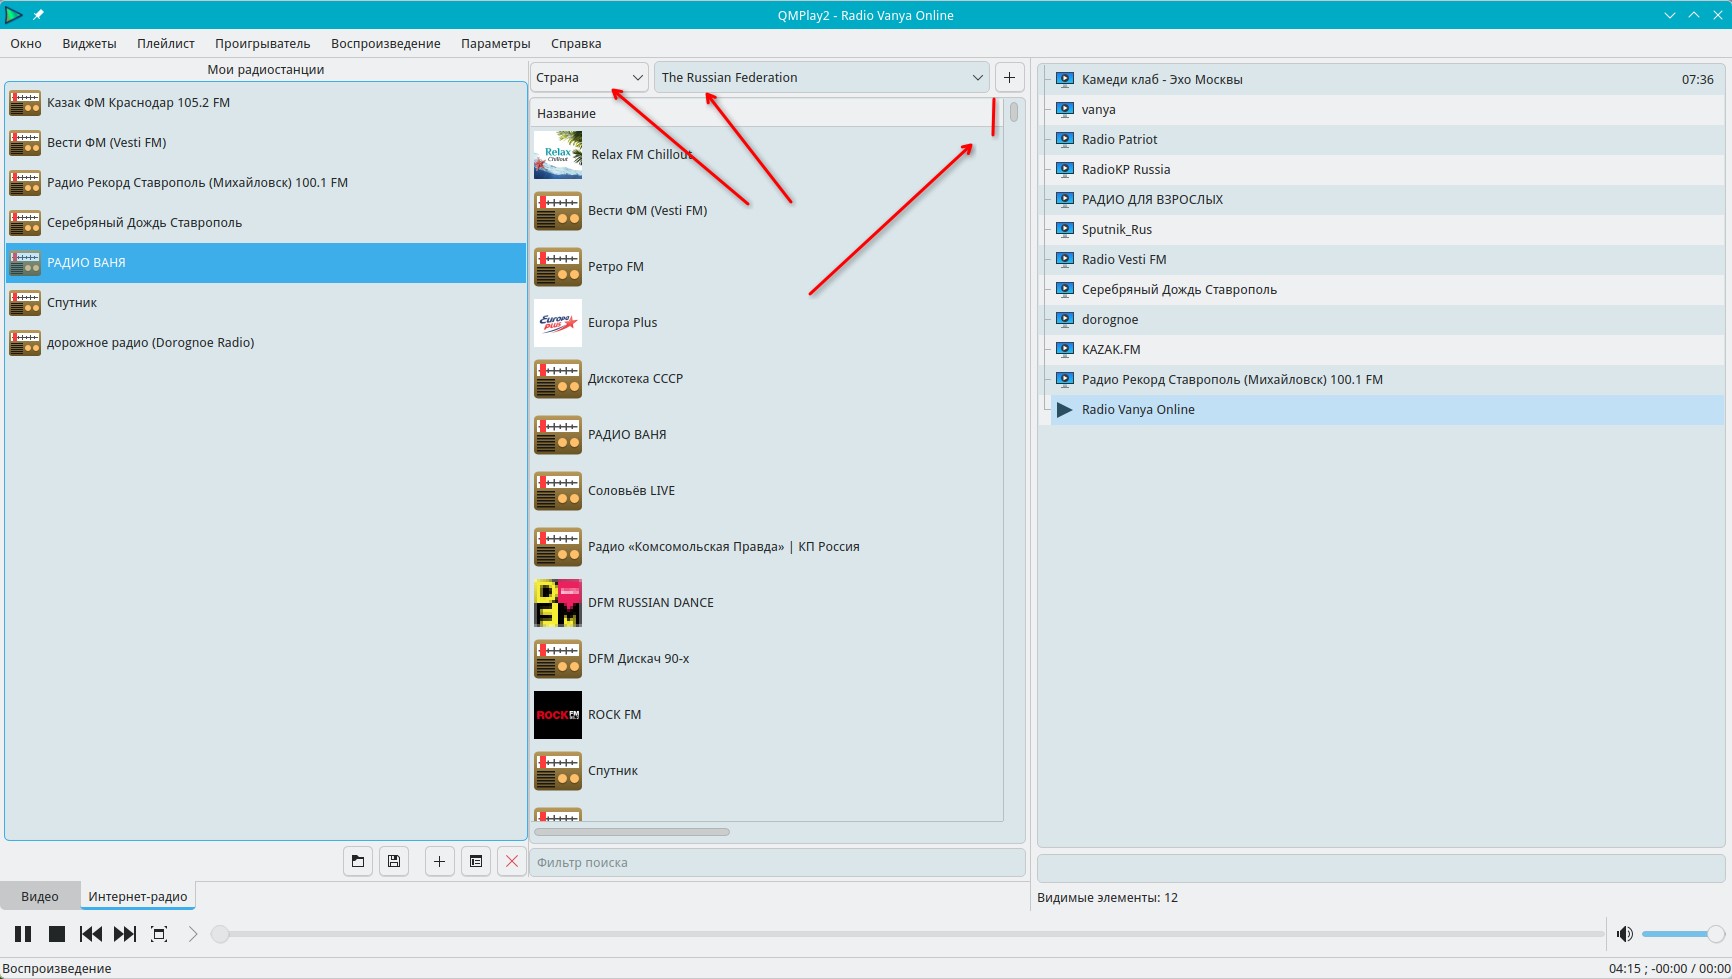This screenshot has width=1732, height=979.
Task: Skip to the previous playlist item
Action: tap(91, 934)
